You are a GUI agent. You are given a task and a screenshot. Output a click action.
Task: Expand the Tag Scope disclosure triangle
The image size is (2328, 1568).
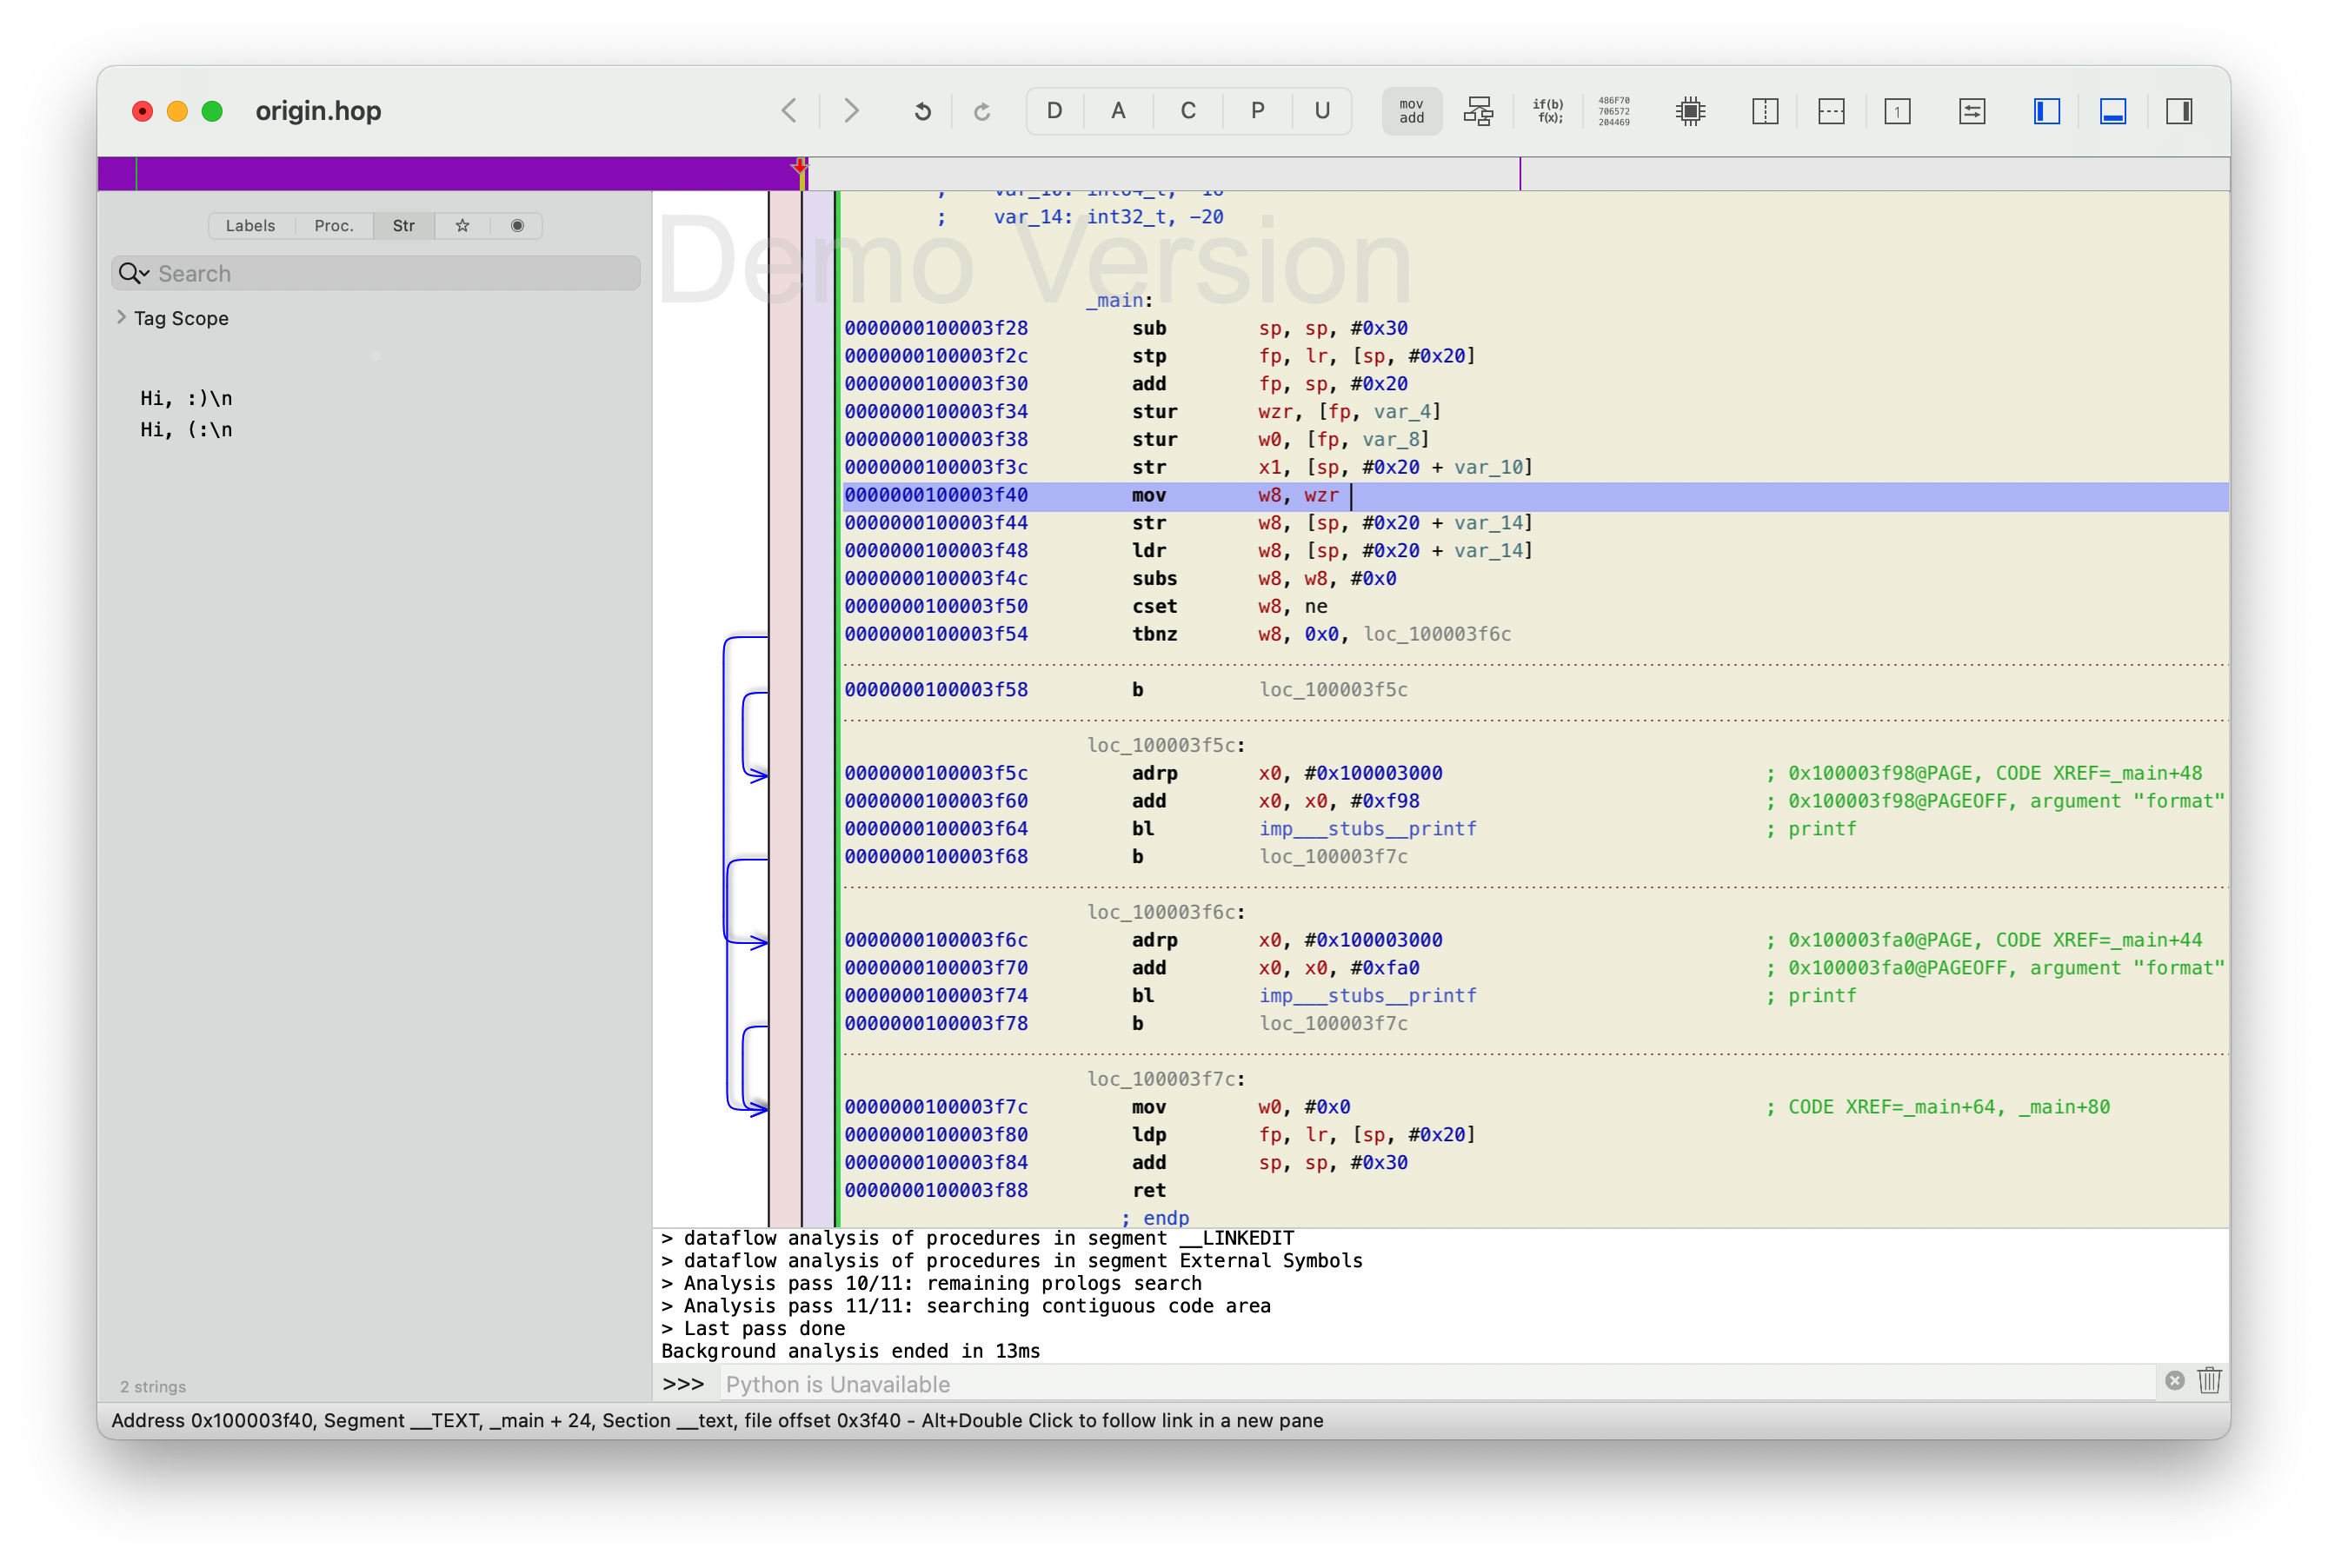(122, 317)
